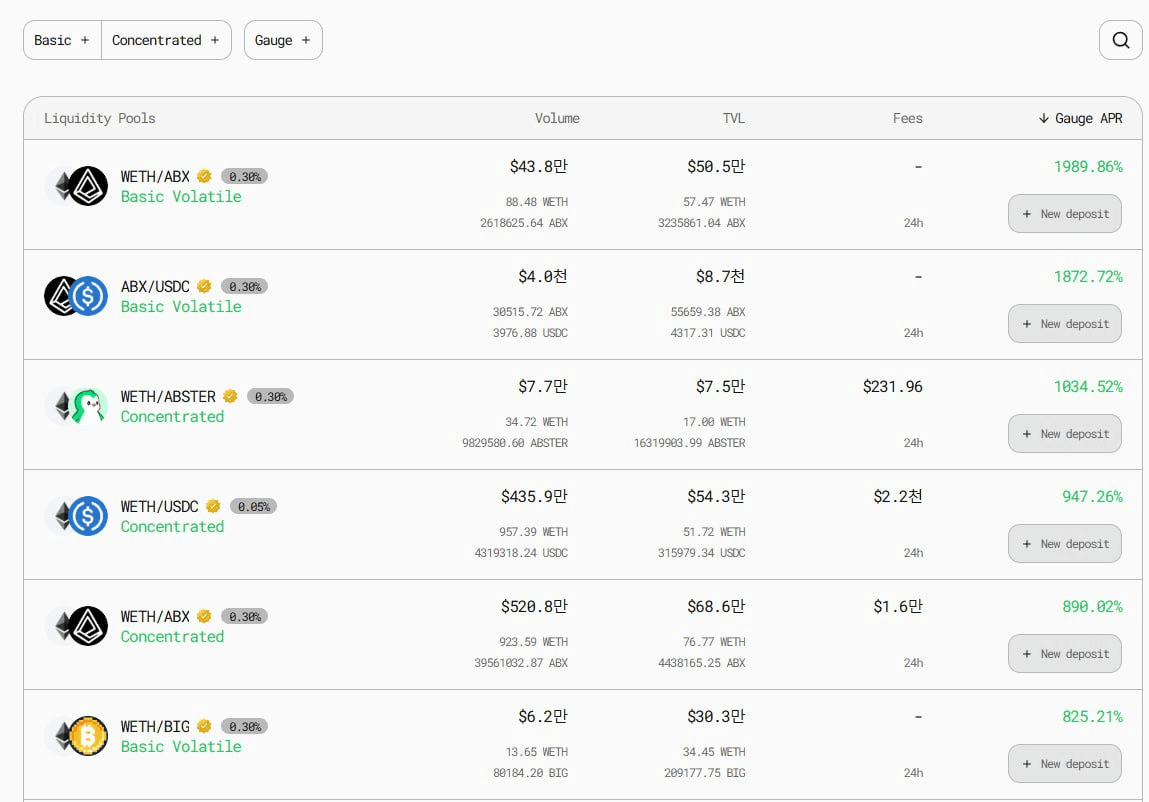1149x802 pixels.
Task: Sort the list by TVL header
Action: pos(733,118)
